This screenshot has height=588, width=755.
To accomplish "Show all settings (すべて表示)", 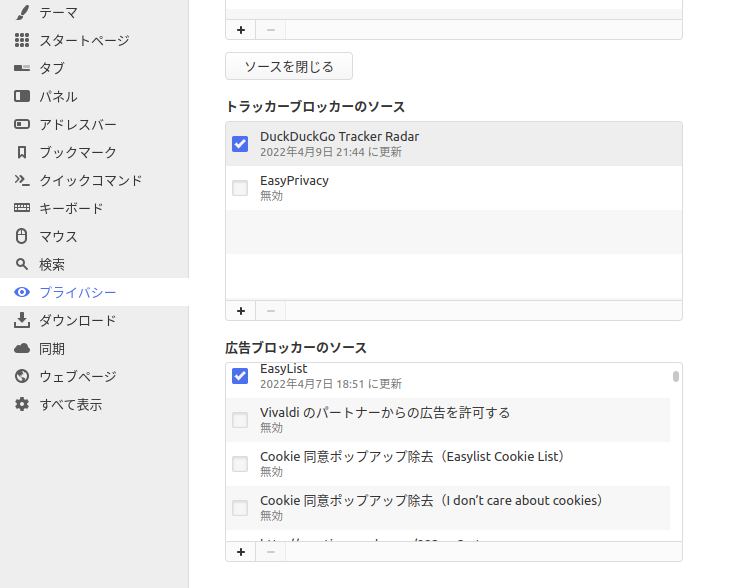I will tap(70, 404).
